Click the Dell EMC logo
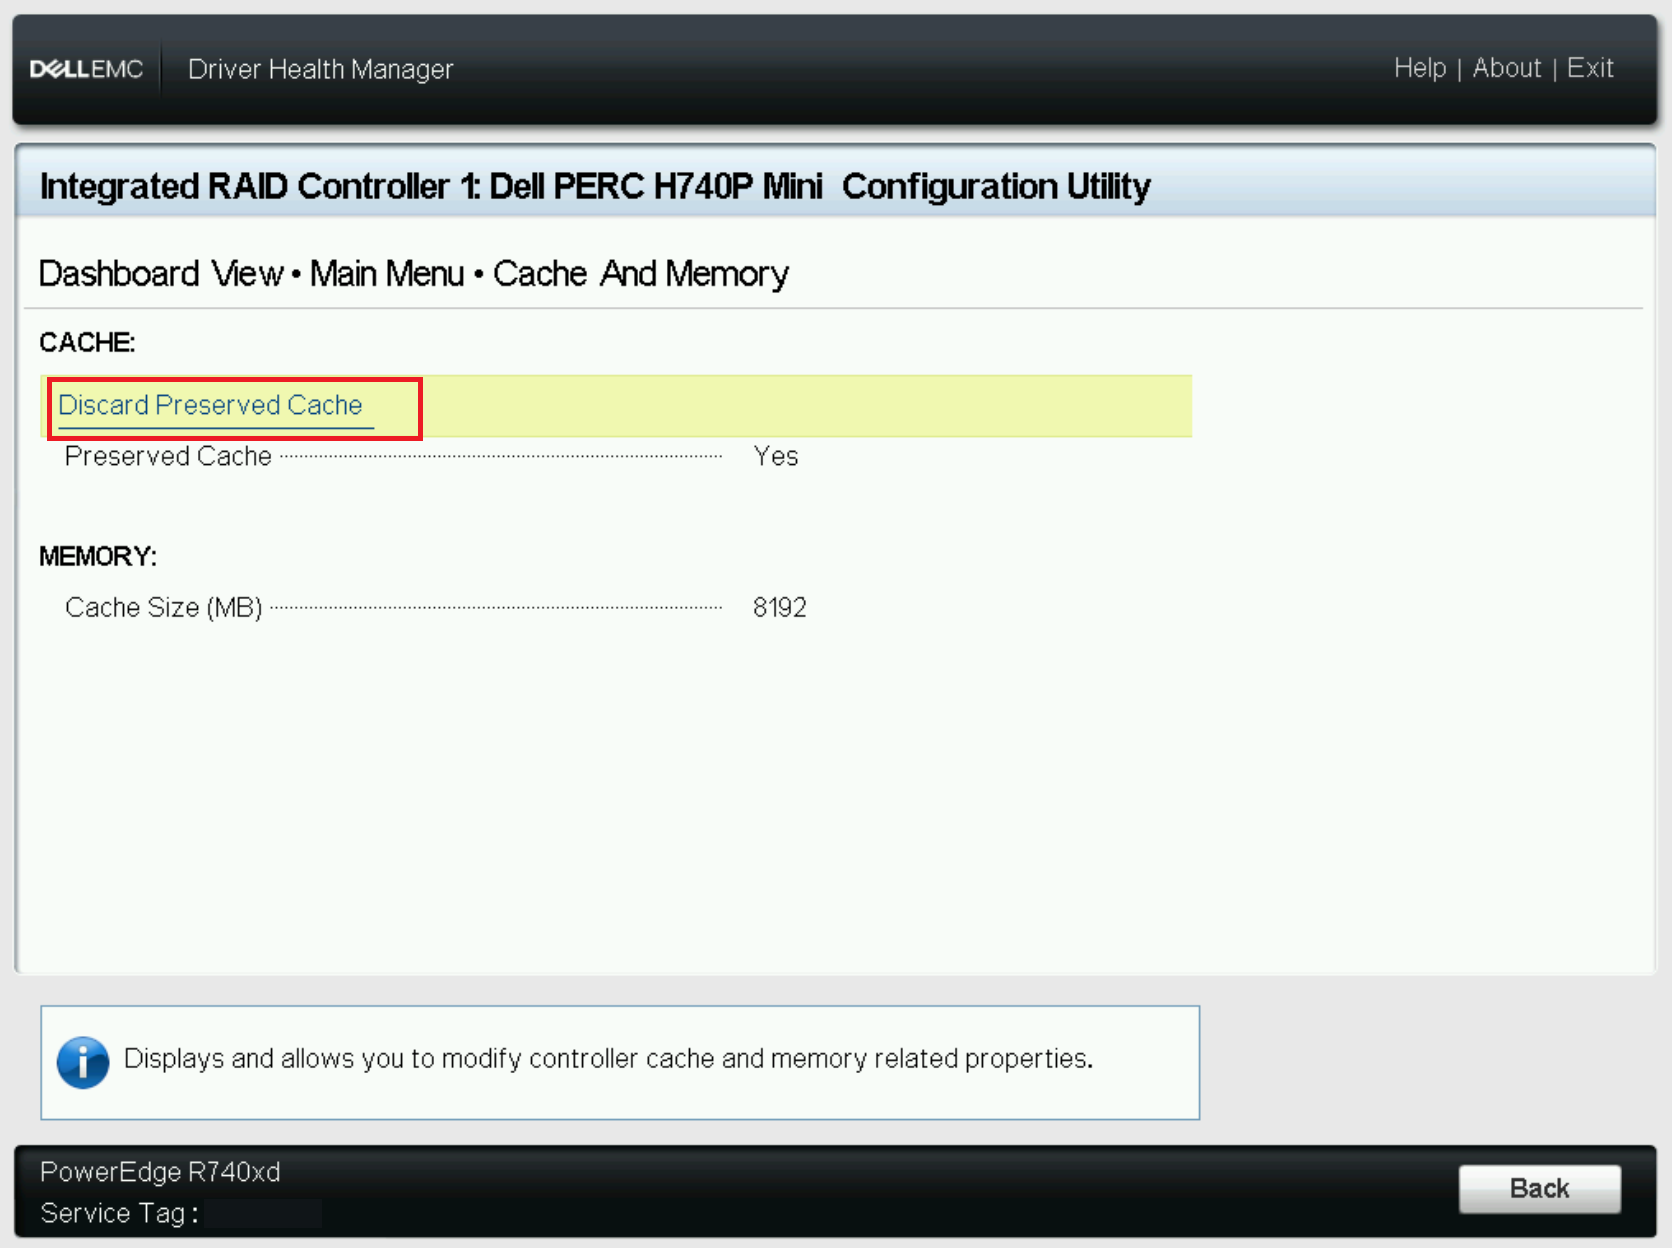This screenshot has width=1672, height=1248. pyautogui.click(x=86, y=68)
